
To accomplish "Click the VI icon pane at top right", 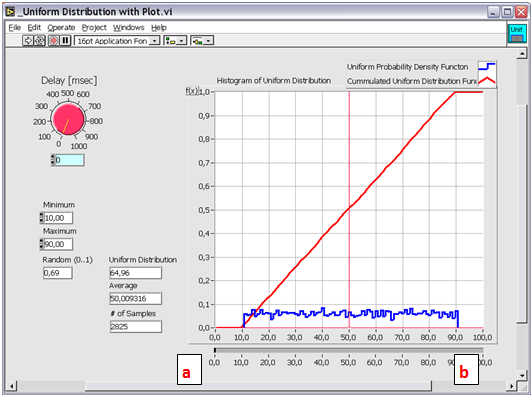I will 517,34.
